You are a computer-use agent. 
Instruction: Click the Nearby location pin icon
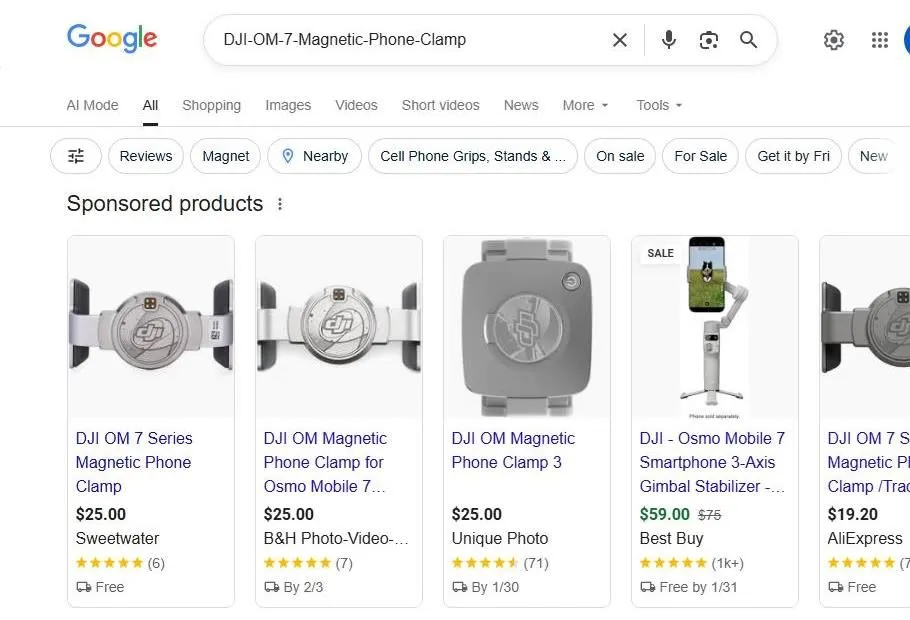coord(288,156)
